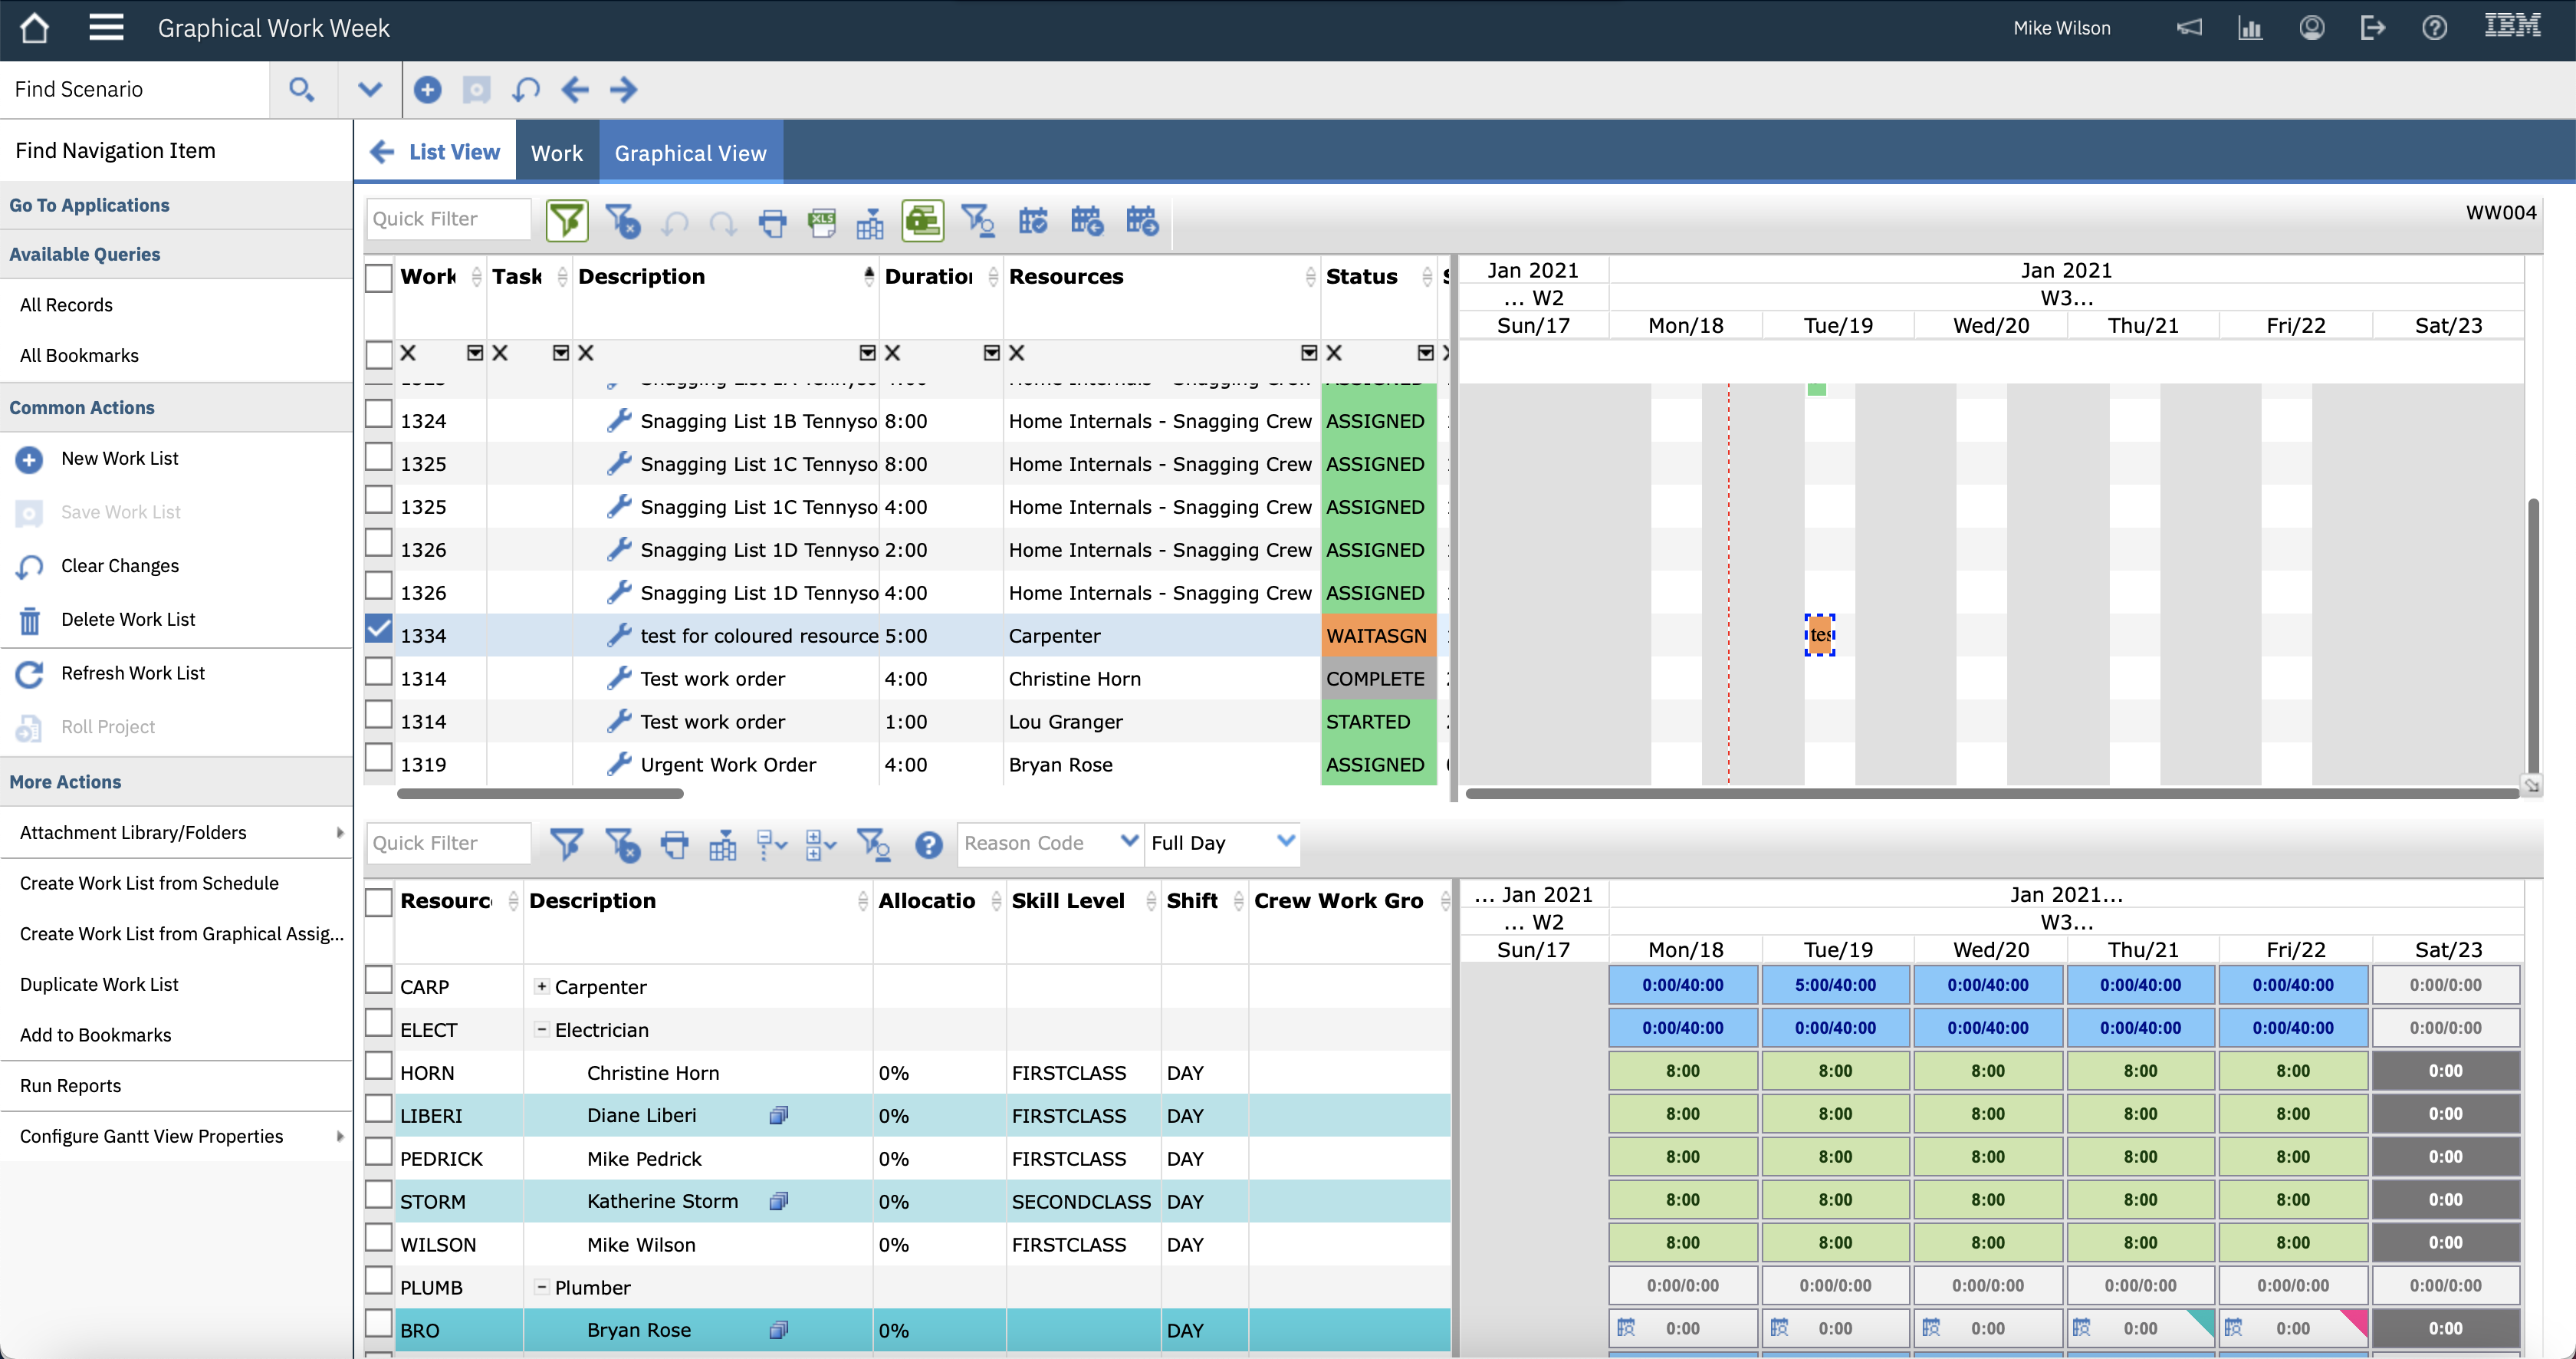
Task: Check the checkbox for work order 1319
Action: tap(379, 758)
